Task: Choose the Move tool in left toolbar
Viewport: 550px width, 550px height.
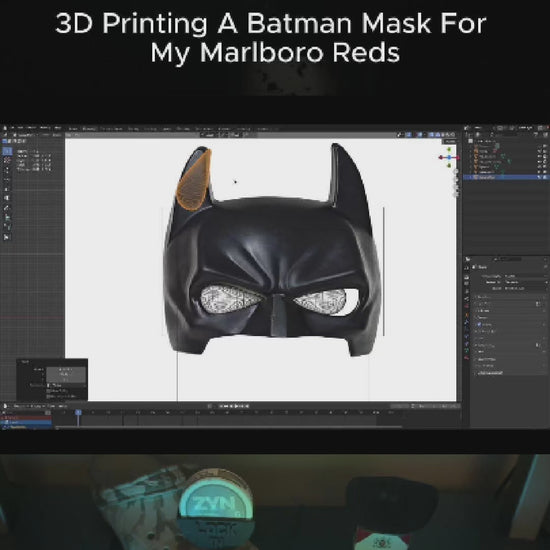Action: (7, 170)
